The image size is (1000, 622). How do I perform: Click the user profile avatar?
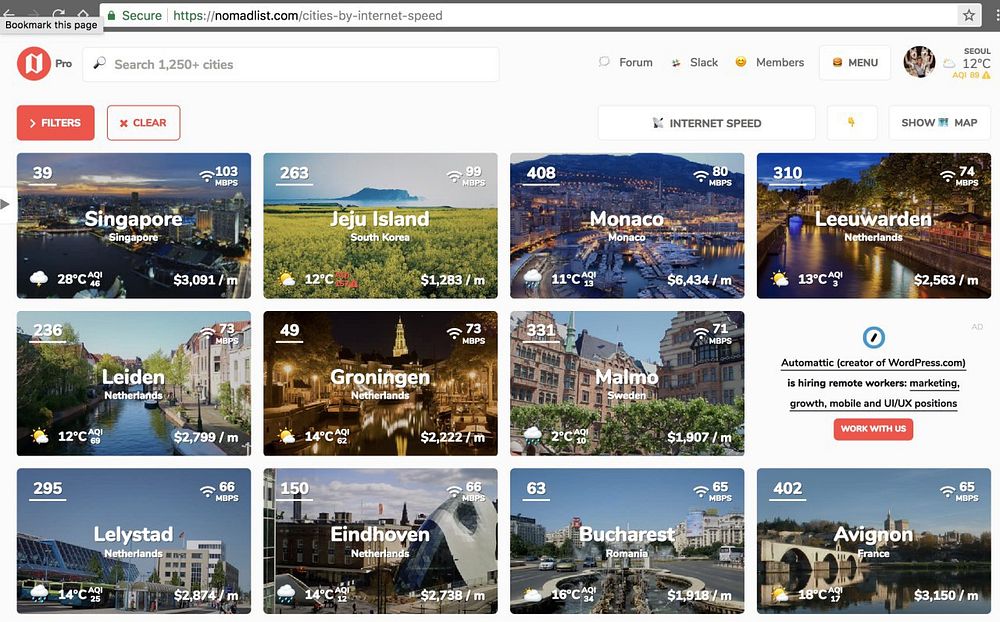[919, 62]
